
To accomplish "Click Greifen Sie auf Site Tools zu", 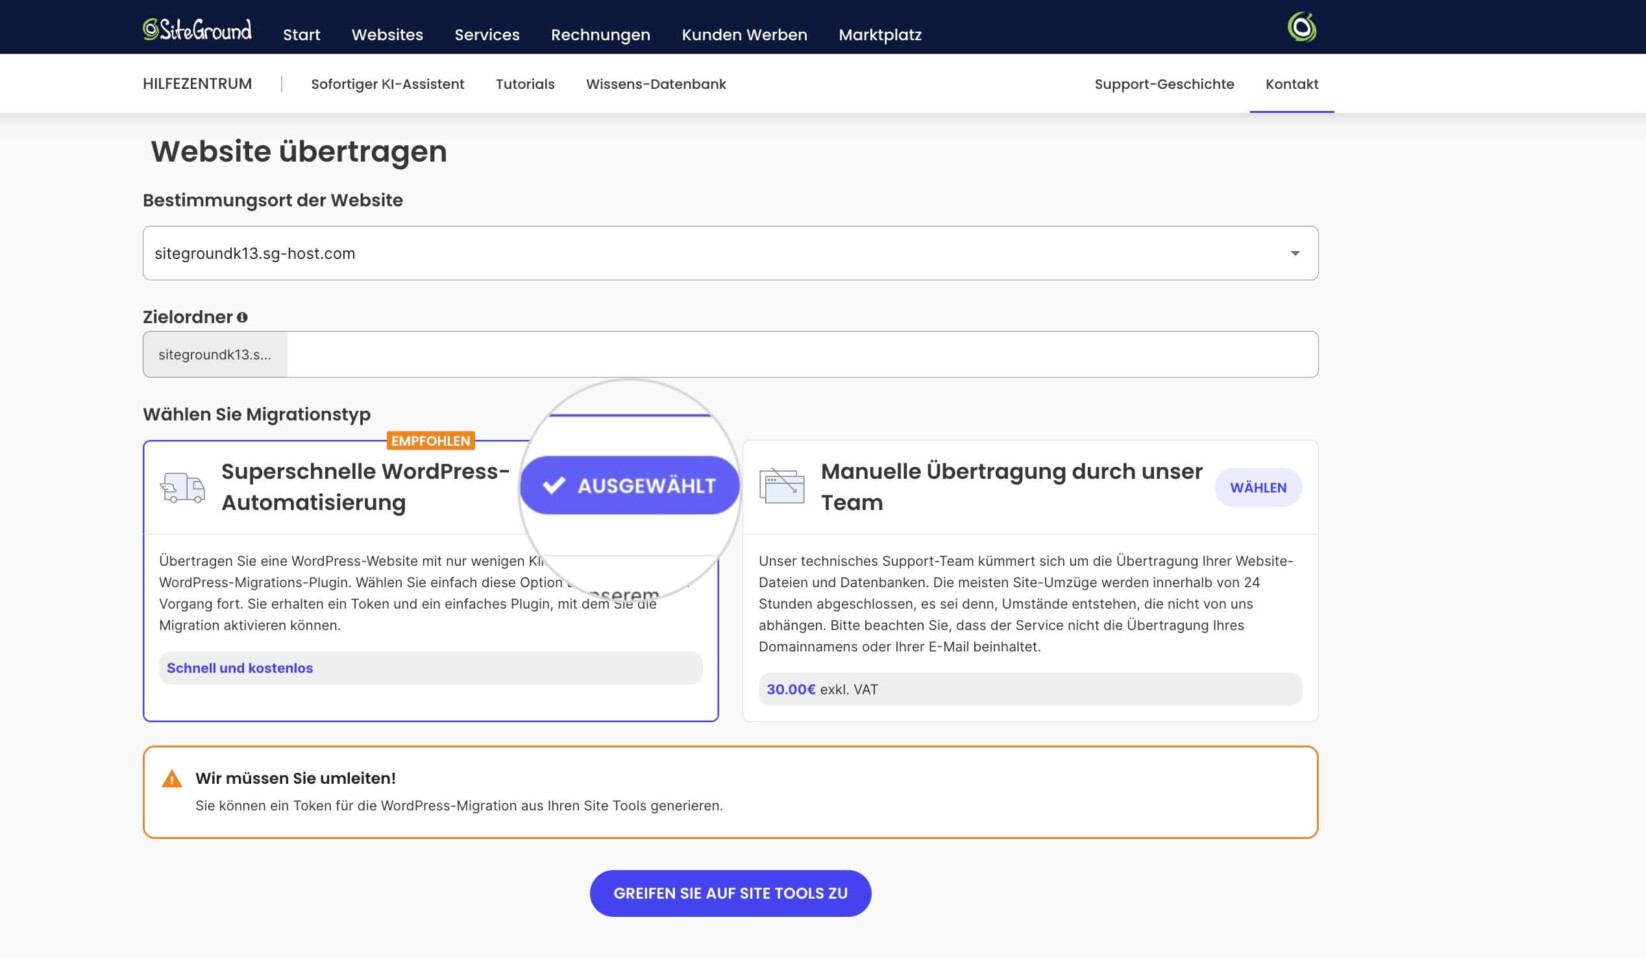I will pyautogui.click(x=730, y=893).
